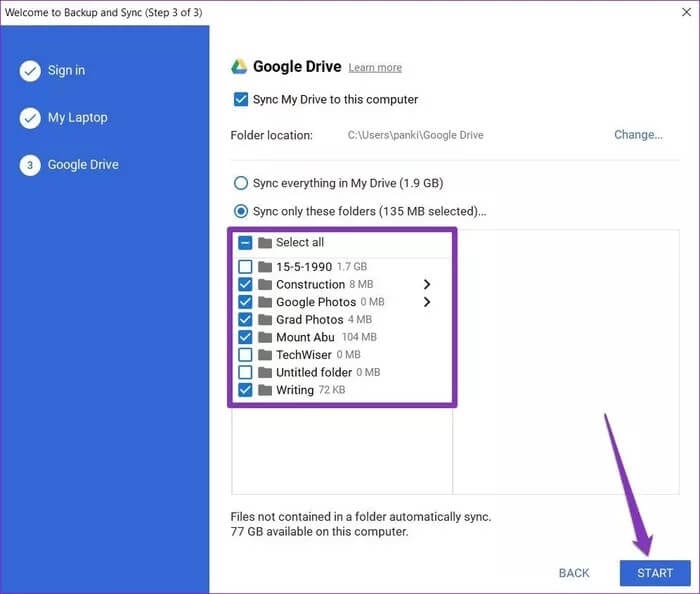Click the 1.7 GB size label
700x594 pixels.
(x=352, y=267)
